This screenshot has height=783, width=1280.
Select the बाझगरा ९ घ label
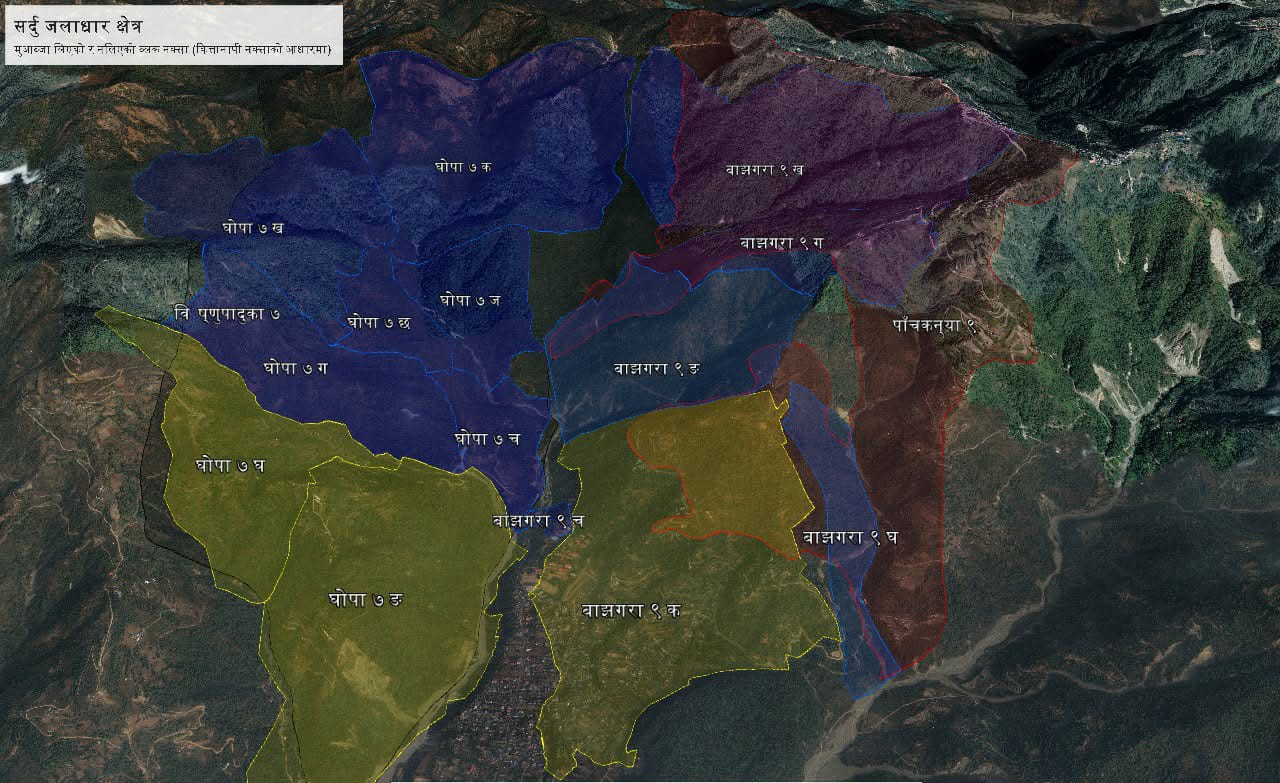pos(850,537)
